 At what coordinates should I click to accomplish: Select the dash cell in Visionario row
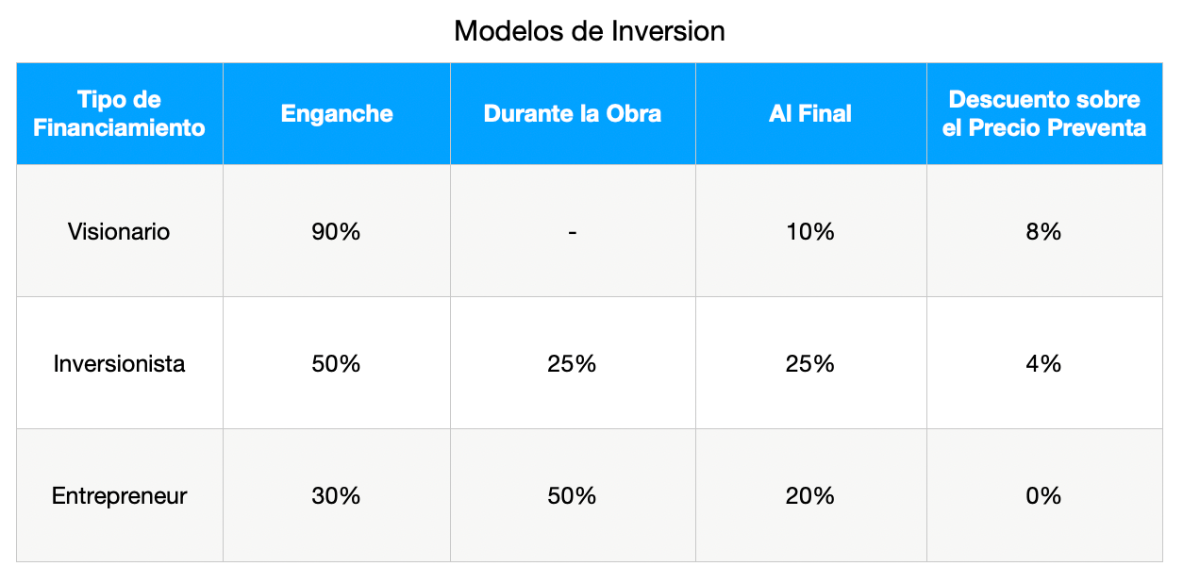pyautogui.click(x=572, y=231)
